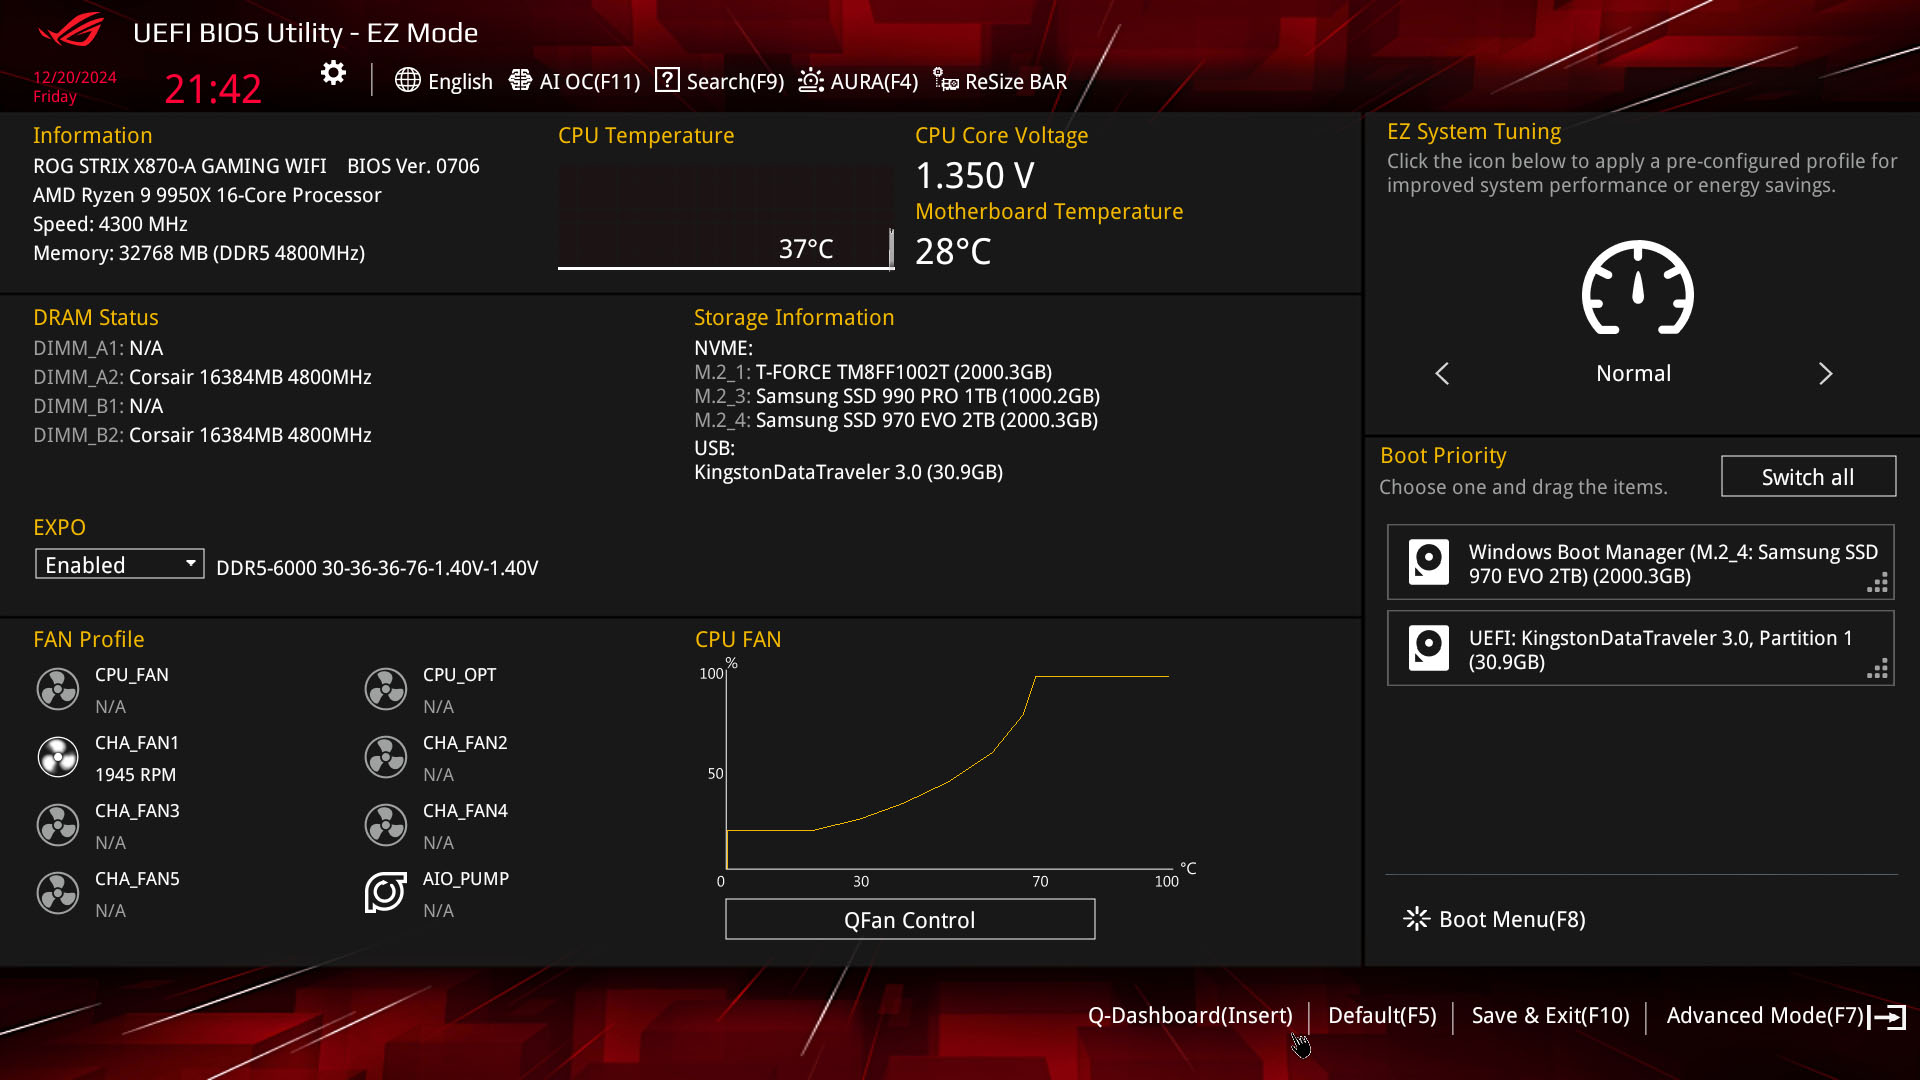Click USB KingstonDataTraveler 3.0 storage entry
This screenshot has height=1080, width=1920.
point(848,472)
